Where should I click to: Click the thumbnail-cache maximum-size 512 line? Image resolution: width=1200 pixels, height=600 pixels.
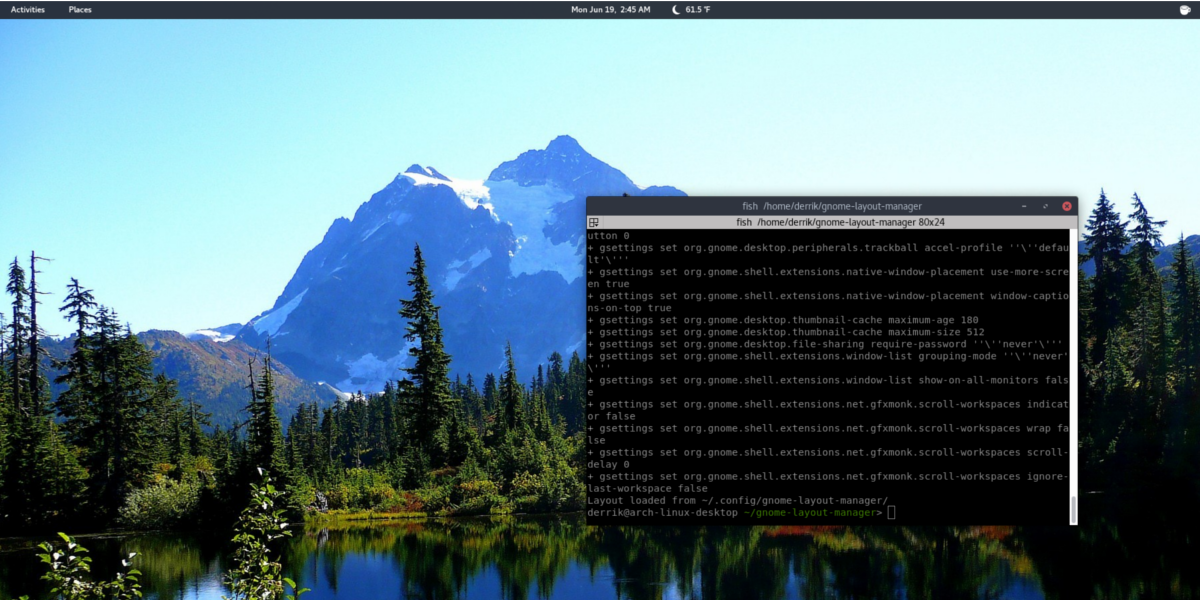[786, 332]
